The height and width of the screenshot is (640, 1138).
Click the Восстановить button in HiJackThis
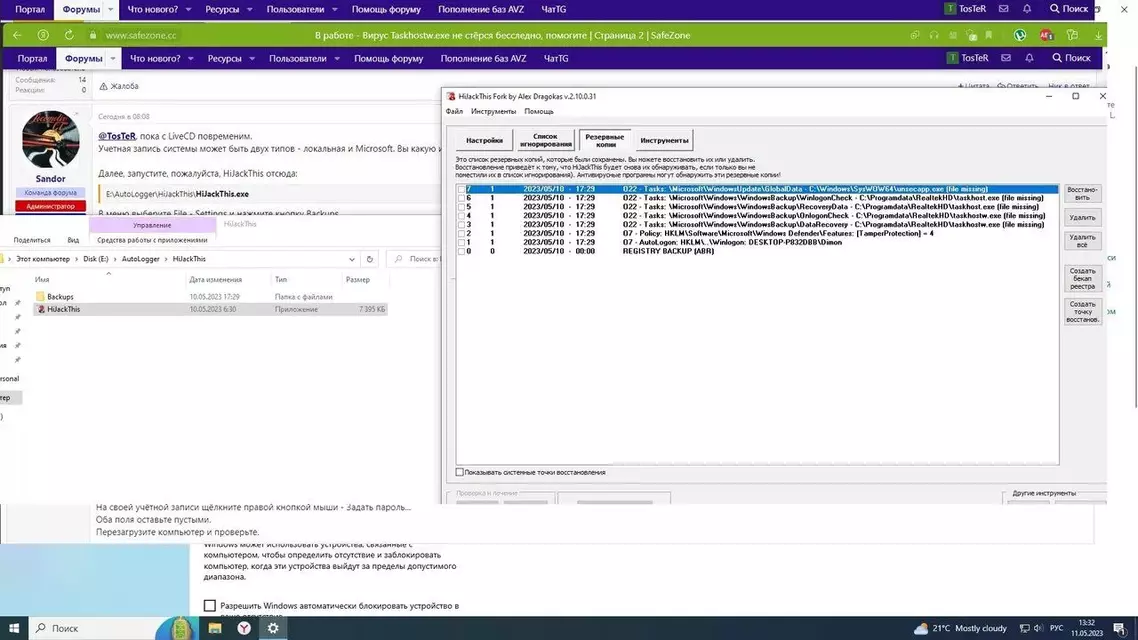1082,193
